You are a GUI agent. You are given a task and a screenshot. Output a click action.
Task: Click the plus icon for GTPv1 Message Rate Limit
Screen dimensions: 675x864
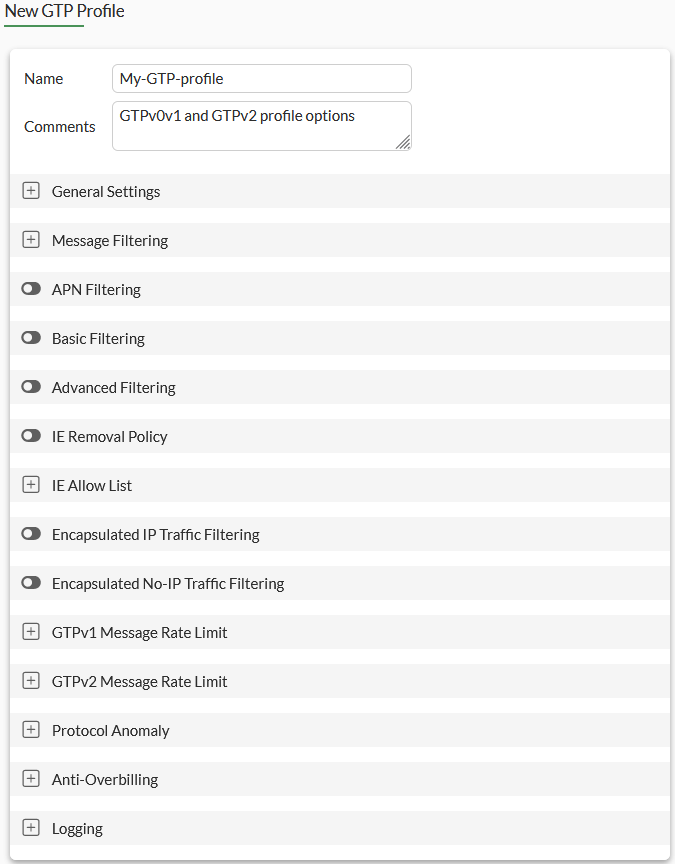31,632
